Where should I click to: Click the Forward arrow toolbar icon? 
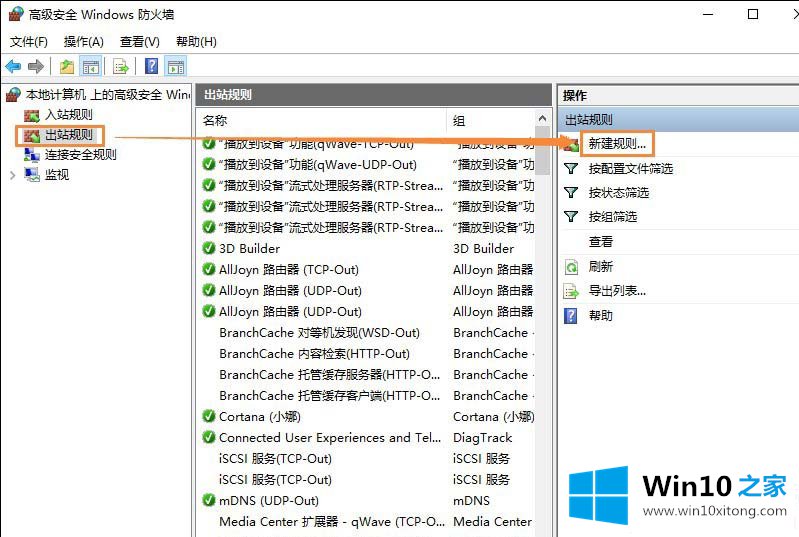click(x=36, y=66)
